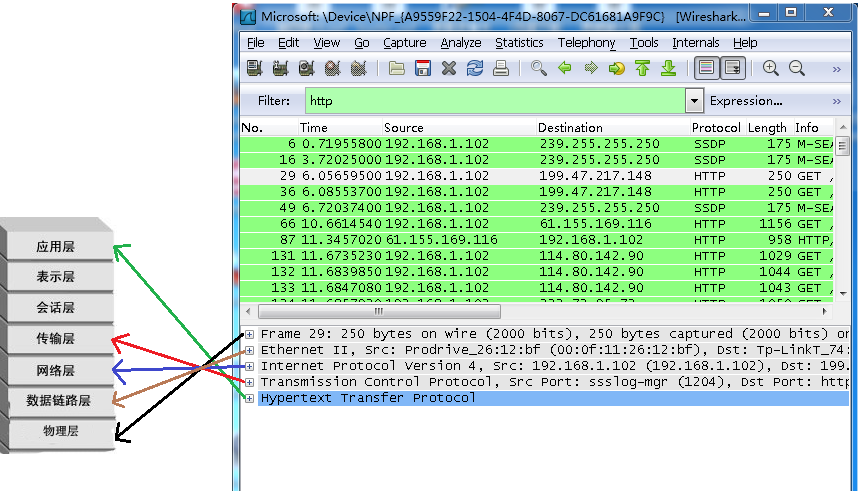Go forward in packet history arrow
The width and height of the screenshot is (858, 493).
(591, 68)
